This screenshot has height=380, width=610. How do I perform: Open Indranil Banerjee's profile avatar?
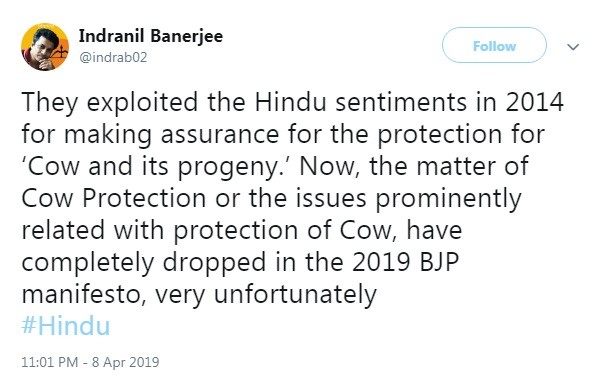(45, 47)
